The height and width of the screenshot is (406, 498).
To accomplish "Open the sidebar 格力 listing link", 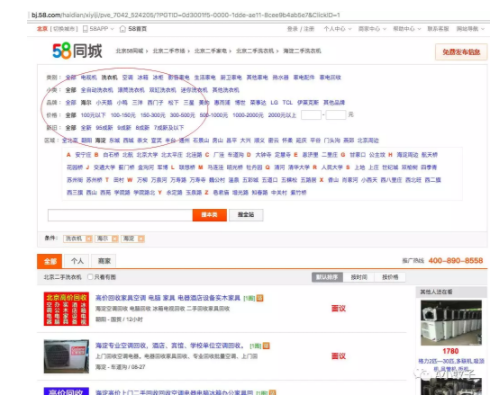I will click(451, 365).
